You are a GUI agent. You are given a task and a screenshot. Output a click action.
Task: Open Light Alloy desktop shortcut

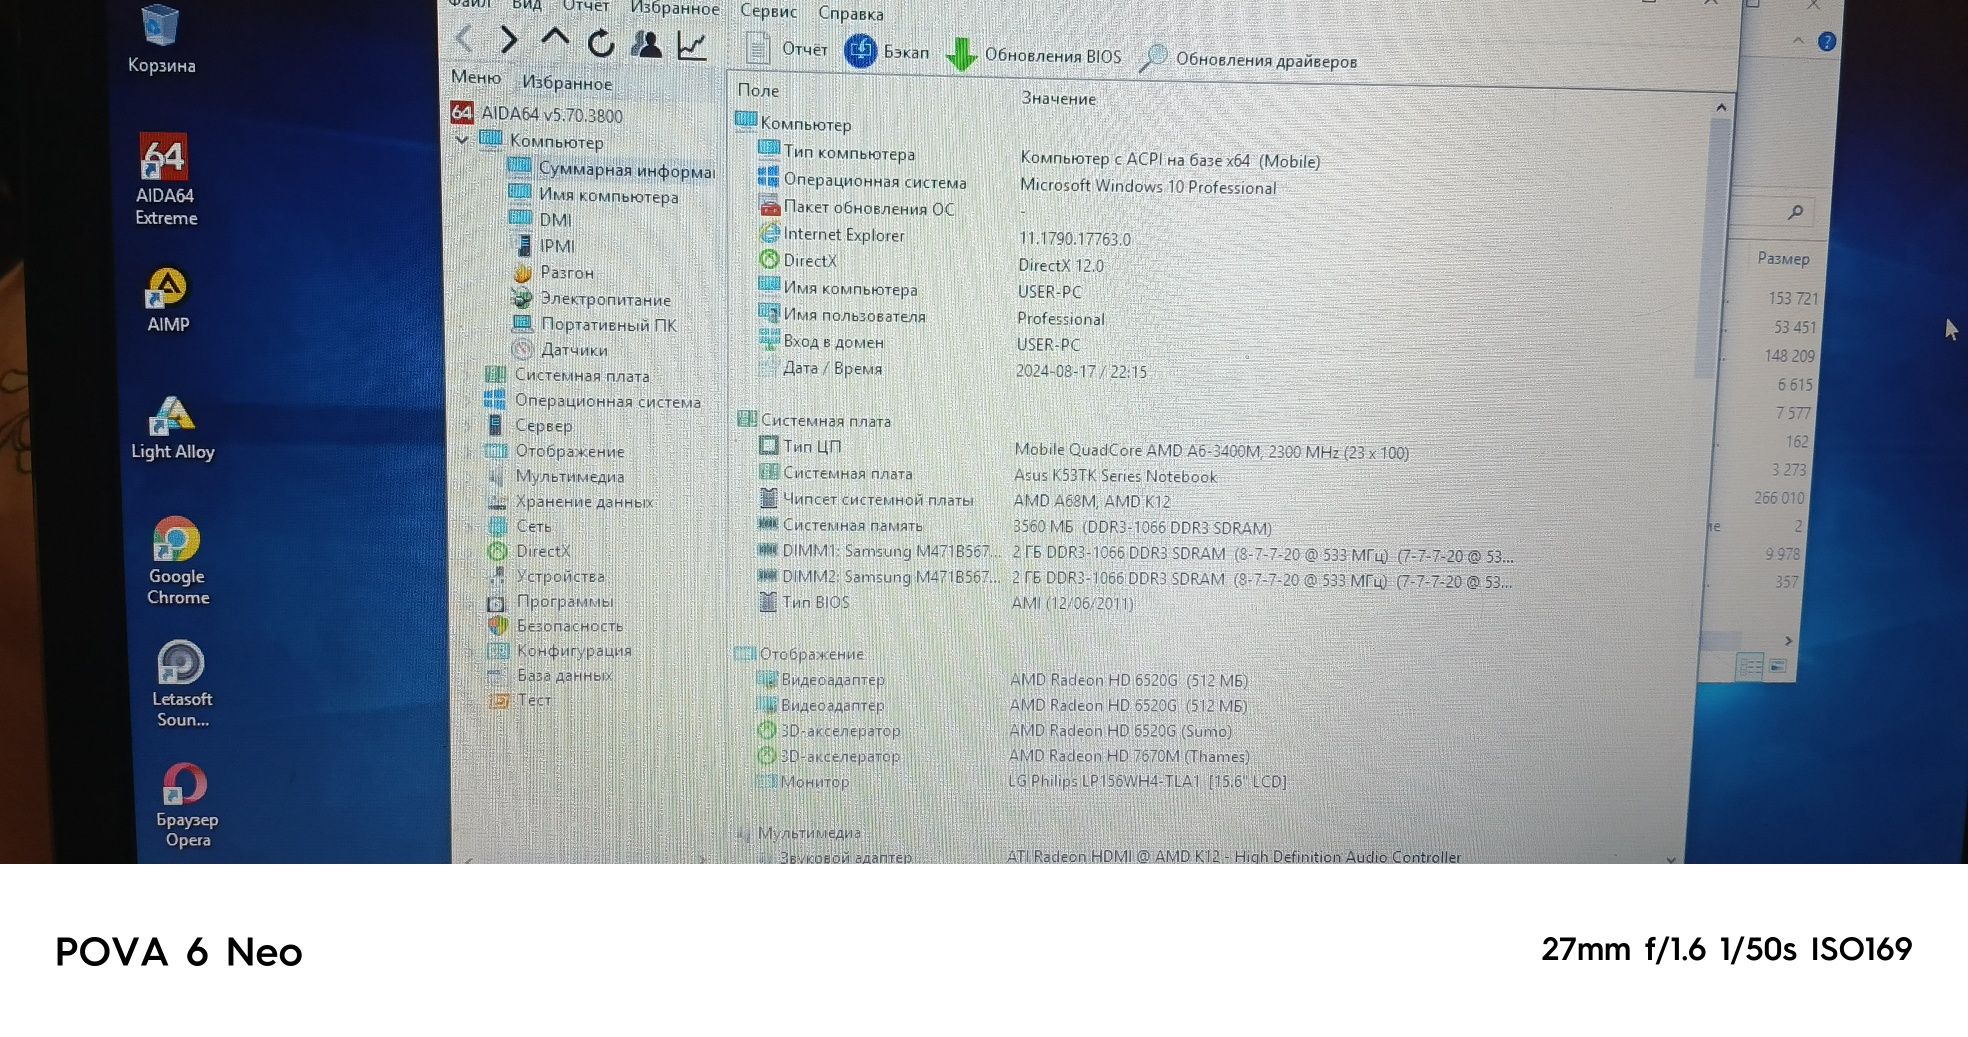point(173,427)
